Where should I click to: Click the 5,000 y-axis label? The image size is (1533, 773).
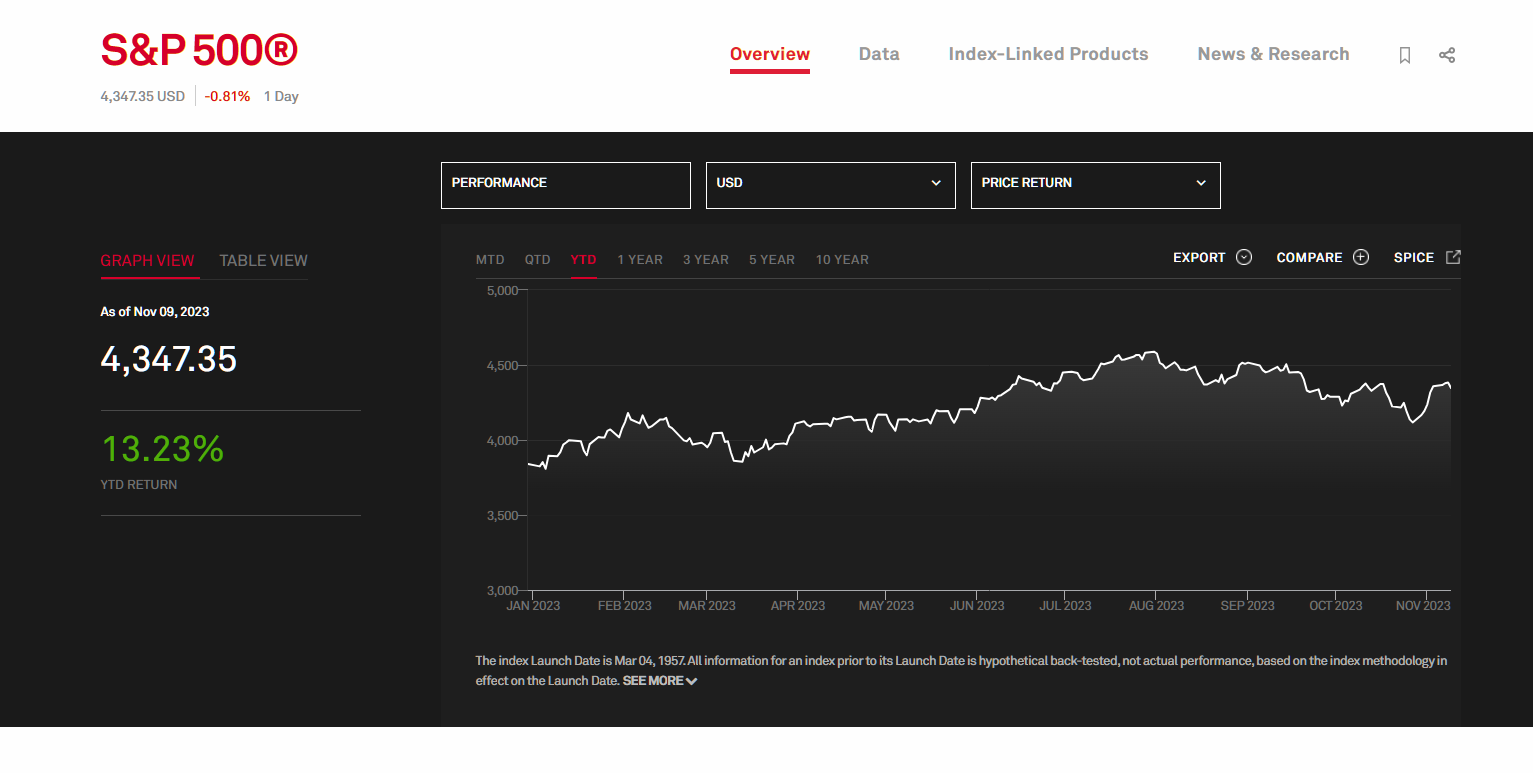tap(502, 291)
